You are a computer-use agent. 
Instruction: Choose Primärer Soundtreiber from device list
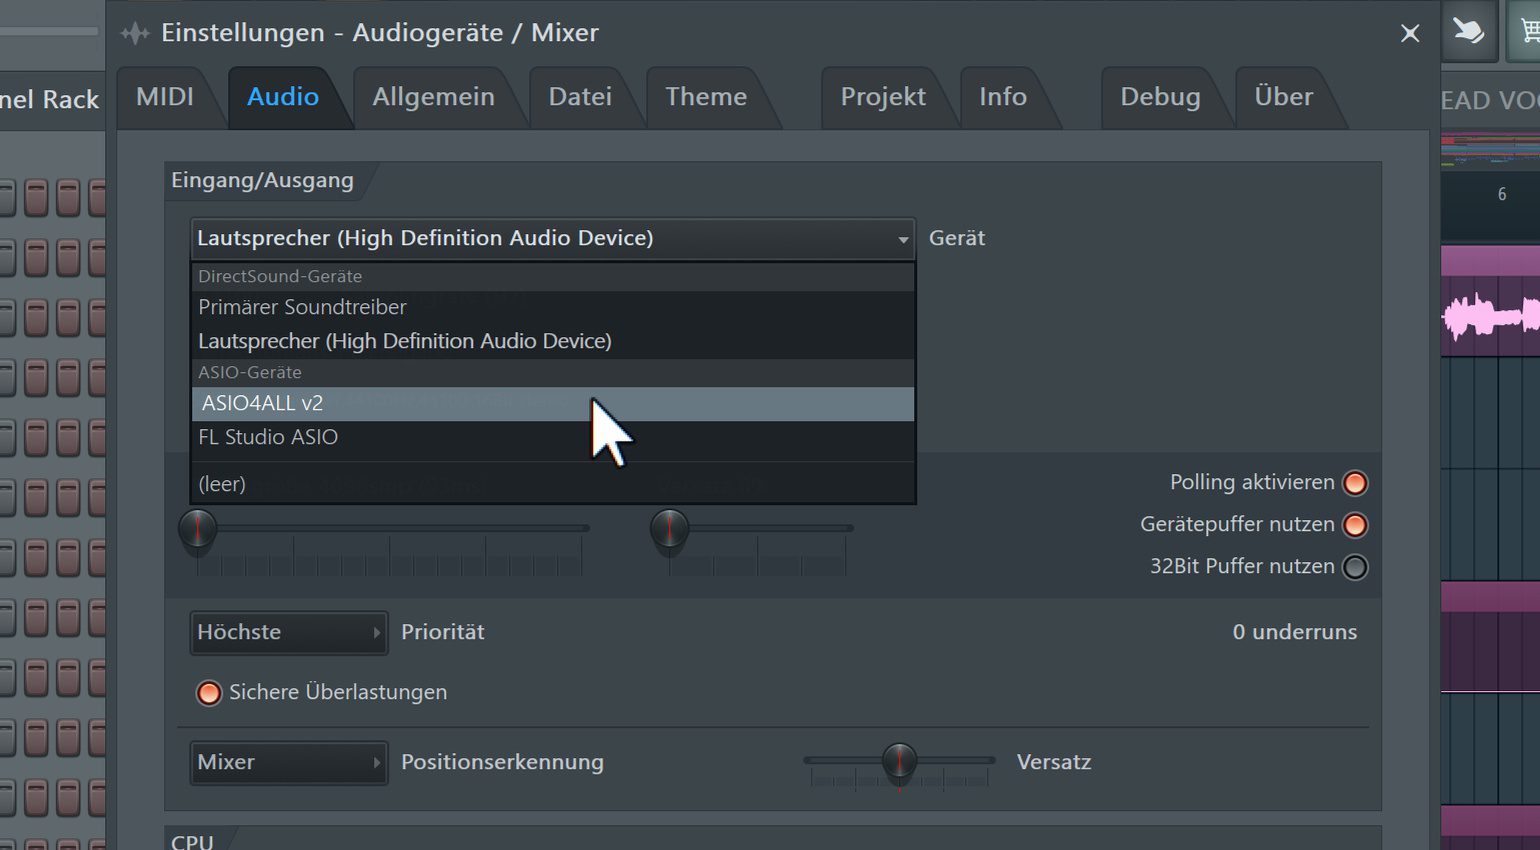[x=553, y=307]
